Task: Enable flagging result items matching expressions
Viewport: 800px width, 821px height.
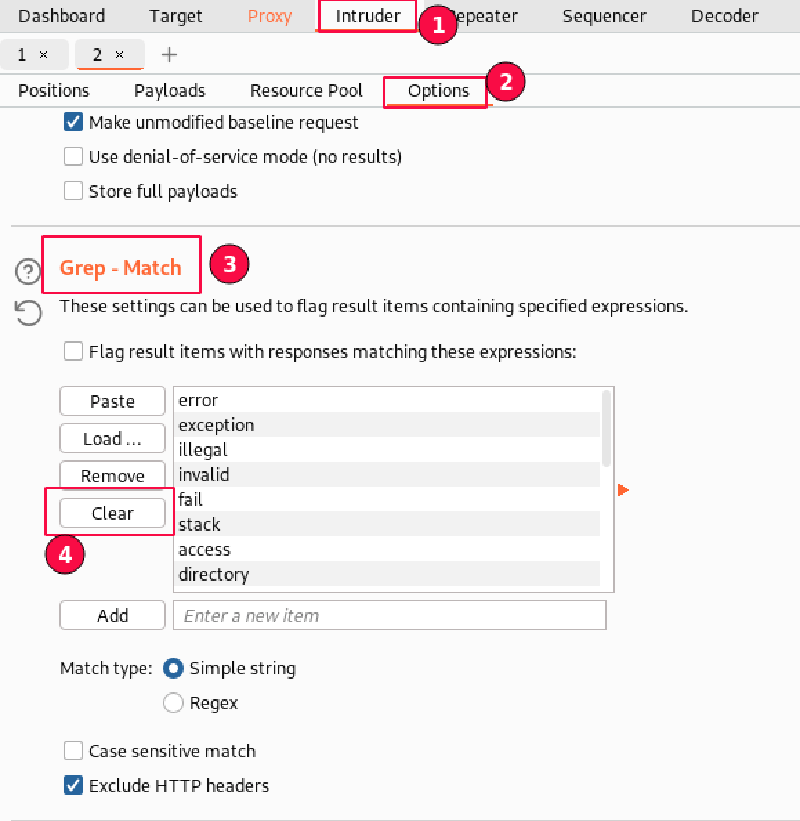Action: [73, 352]
